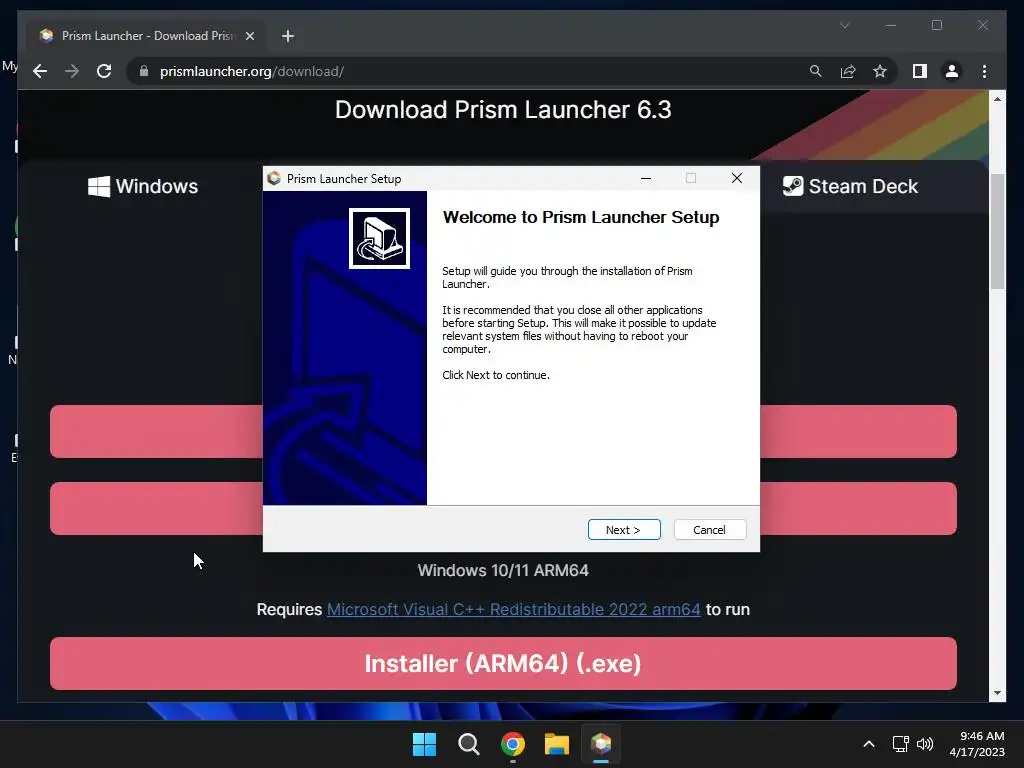This screenshot has height=768, width=1024.
Task: Click "Windows 10/11 ARM64" text
Action: tap(503, 570)
